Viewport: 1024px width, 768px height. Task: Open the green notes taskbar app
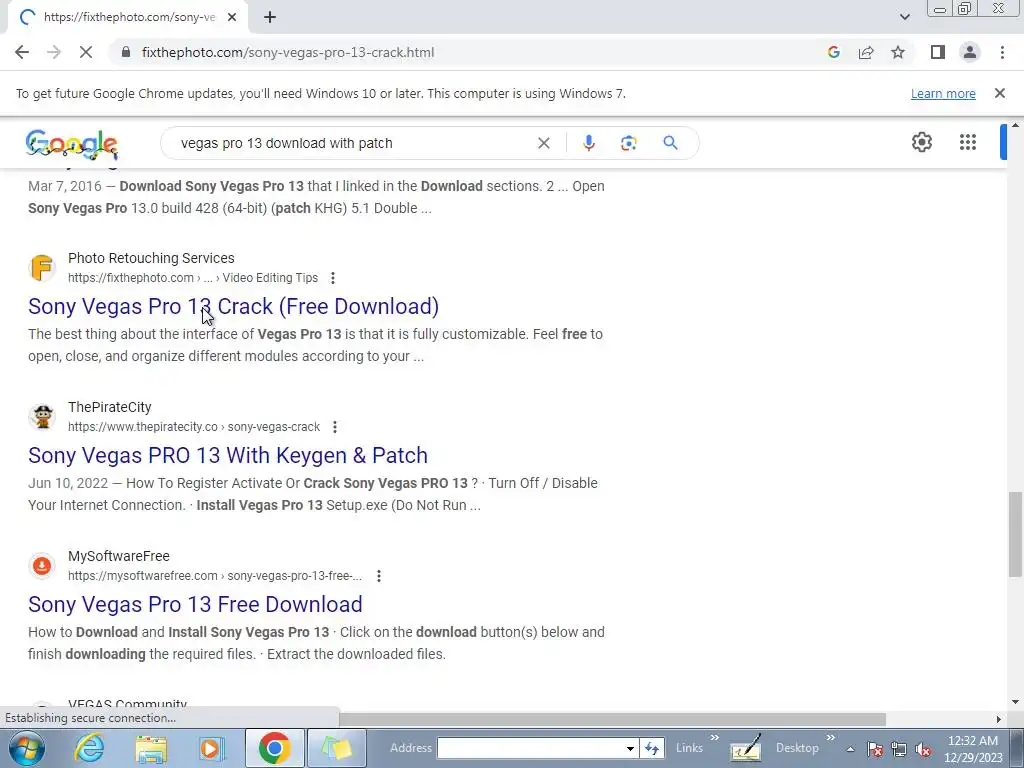[336, 748]
